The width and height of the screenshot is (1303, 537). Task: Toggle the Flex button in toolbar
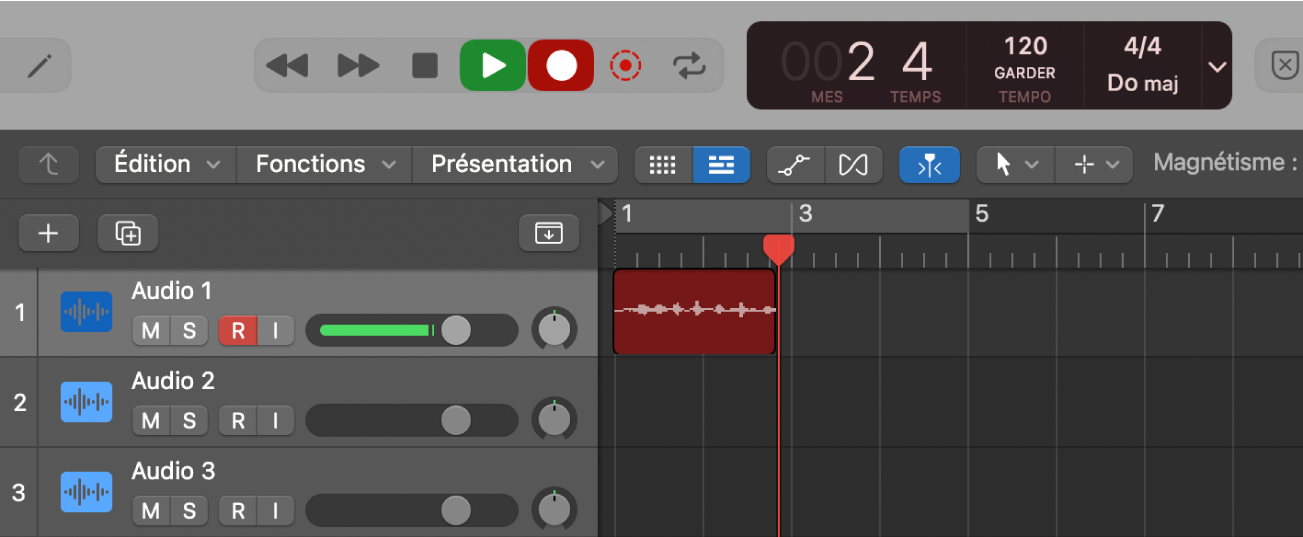(853, 165)
